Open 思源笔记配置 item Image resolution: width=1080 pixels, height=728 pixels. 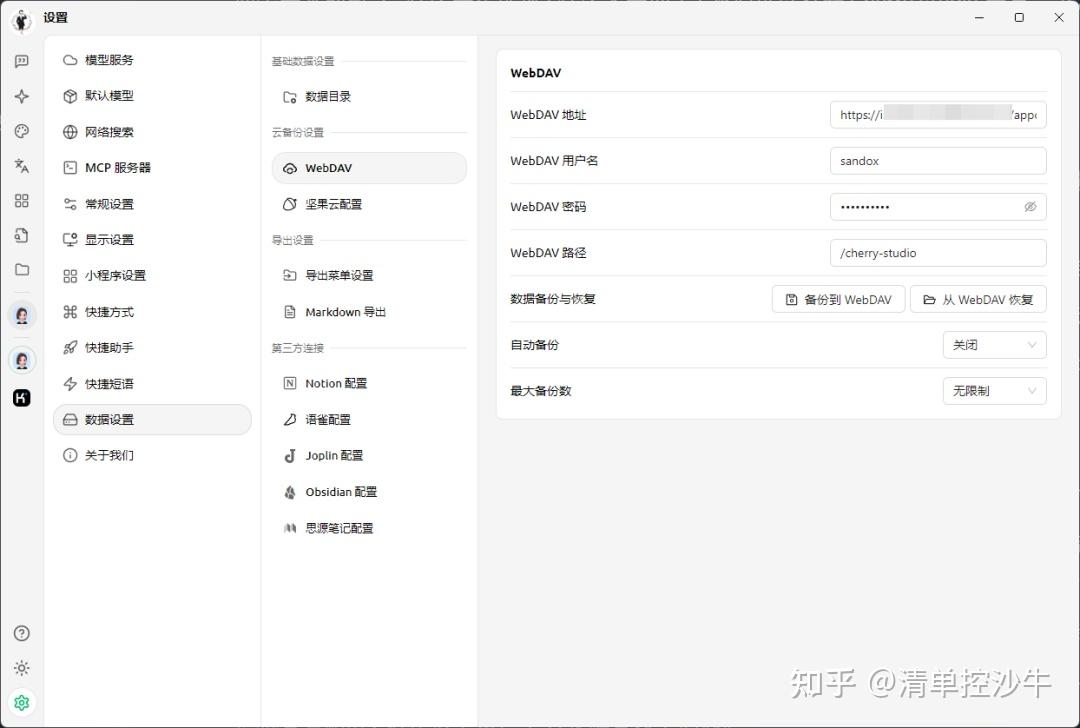click(x=369, y=528)
